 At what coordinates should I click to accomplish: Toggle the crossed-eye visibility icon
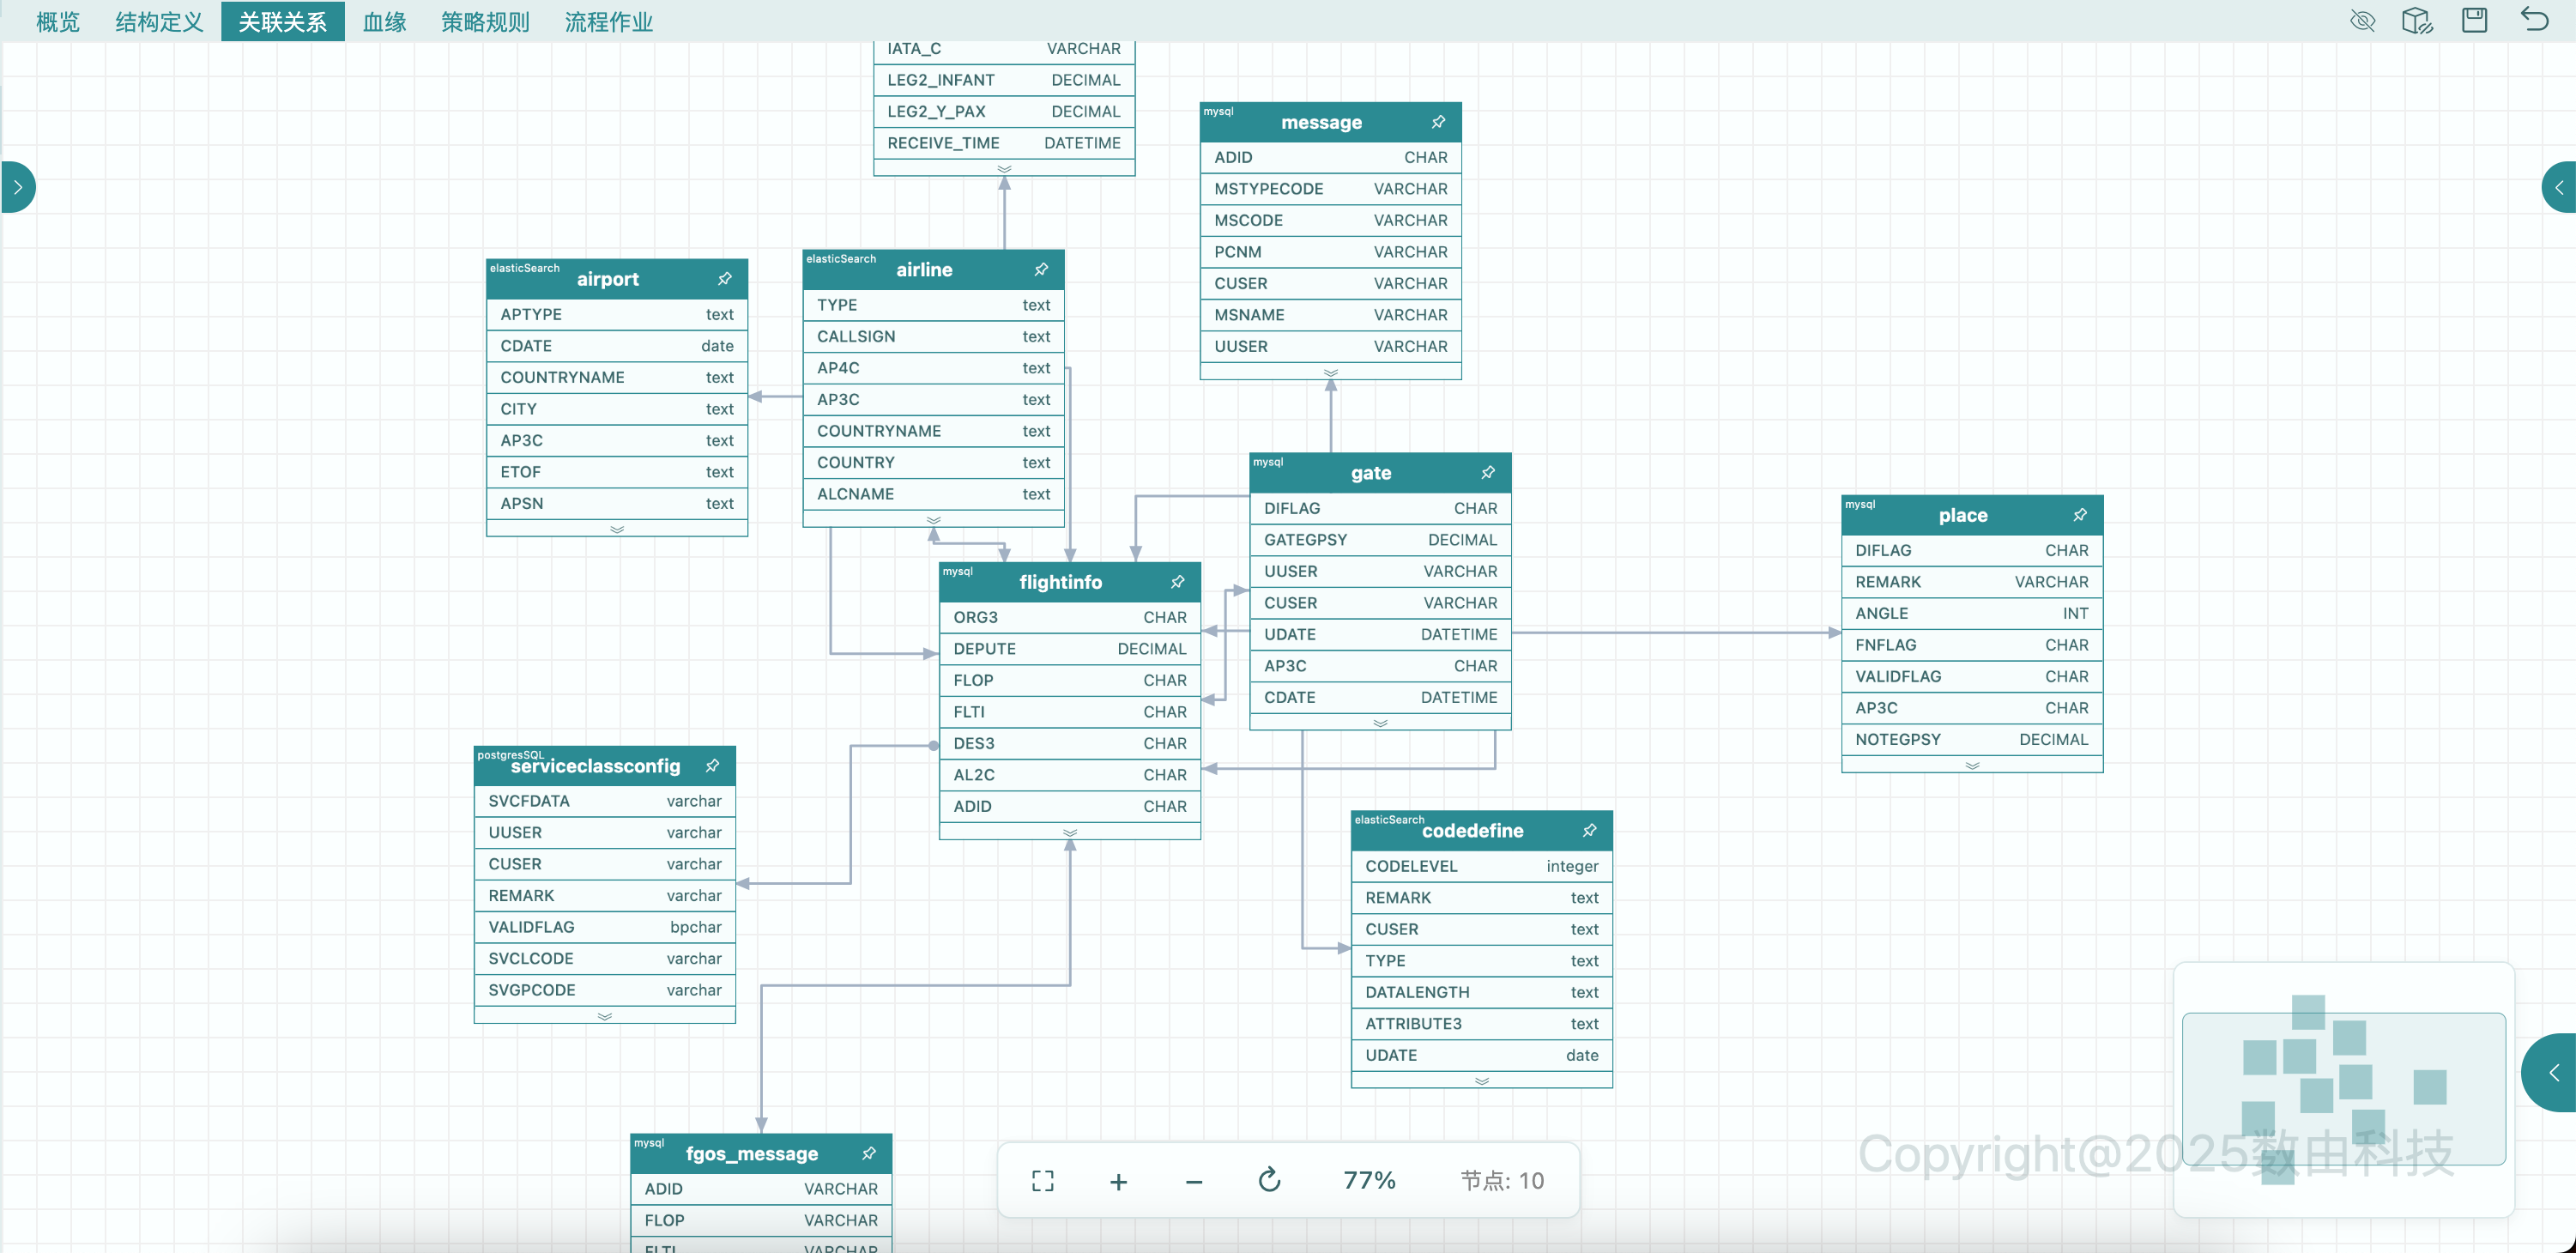pyautogui.click(x=2362, y=20)
